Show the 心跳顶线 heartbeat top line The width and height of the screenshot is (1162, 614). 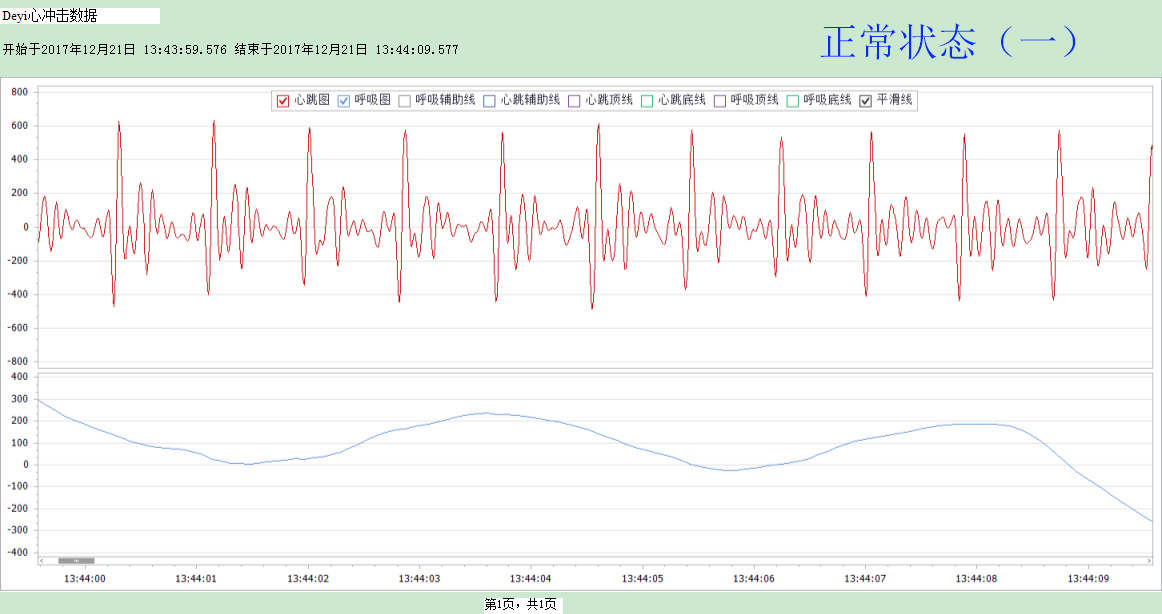(x=574, y=100)
